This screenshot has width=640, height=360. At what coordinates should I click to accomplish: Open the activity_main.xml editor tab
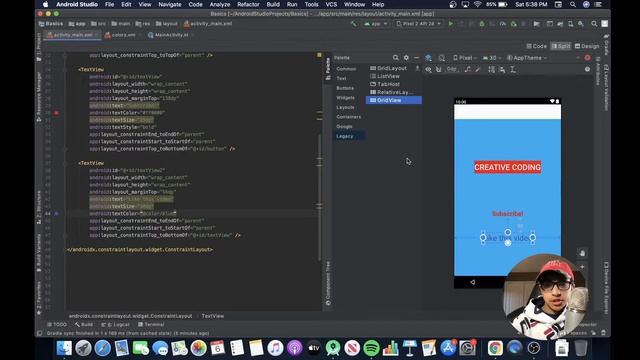pyautogui.click(x=73, y=35)
